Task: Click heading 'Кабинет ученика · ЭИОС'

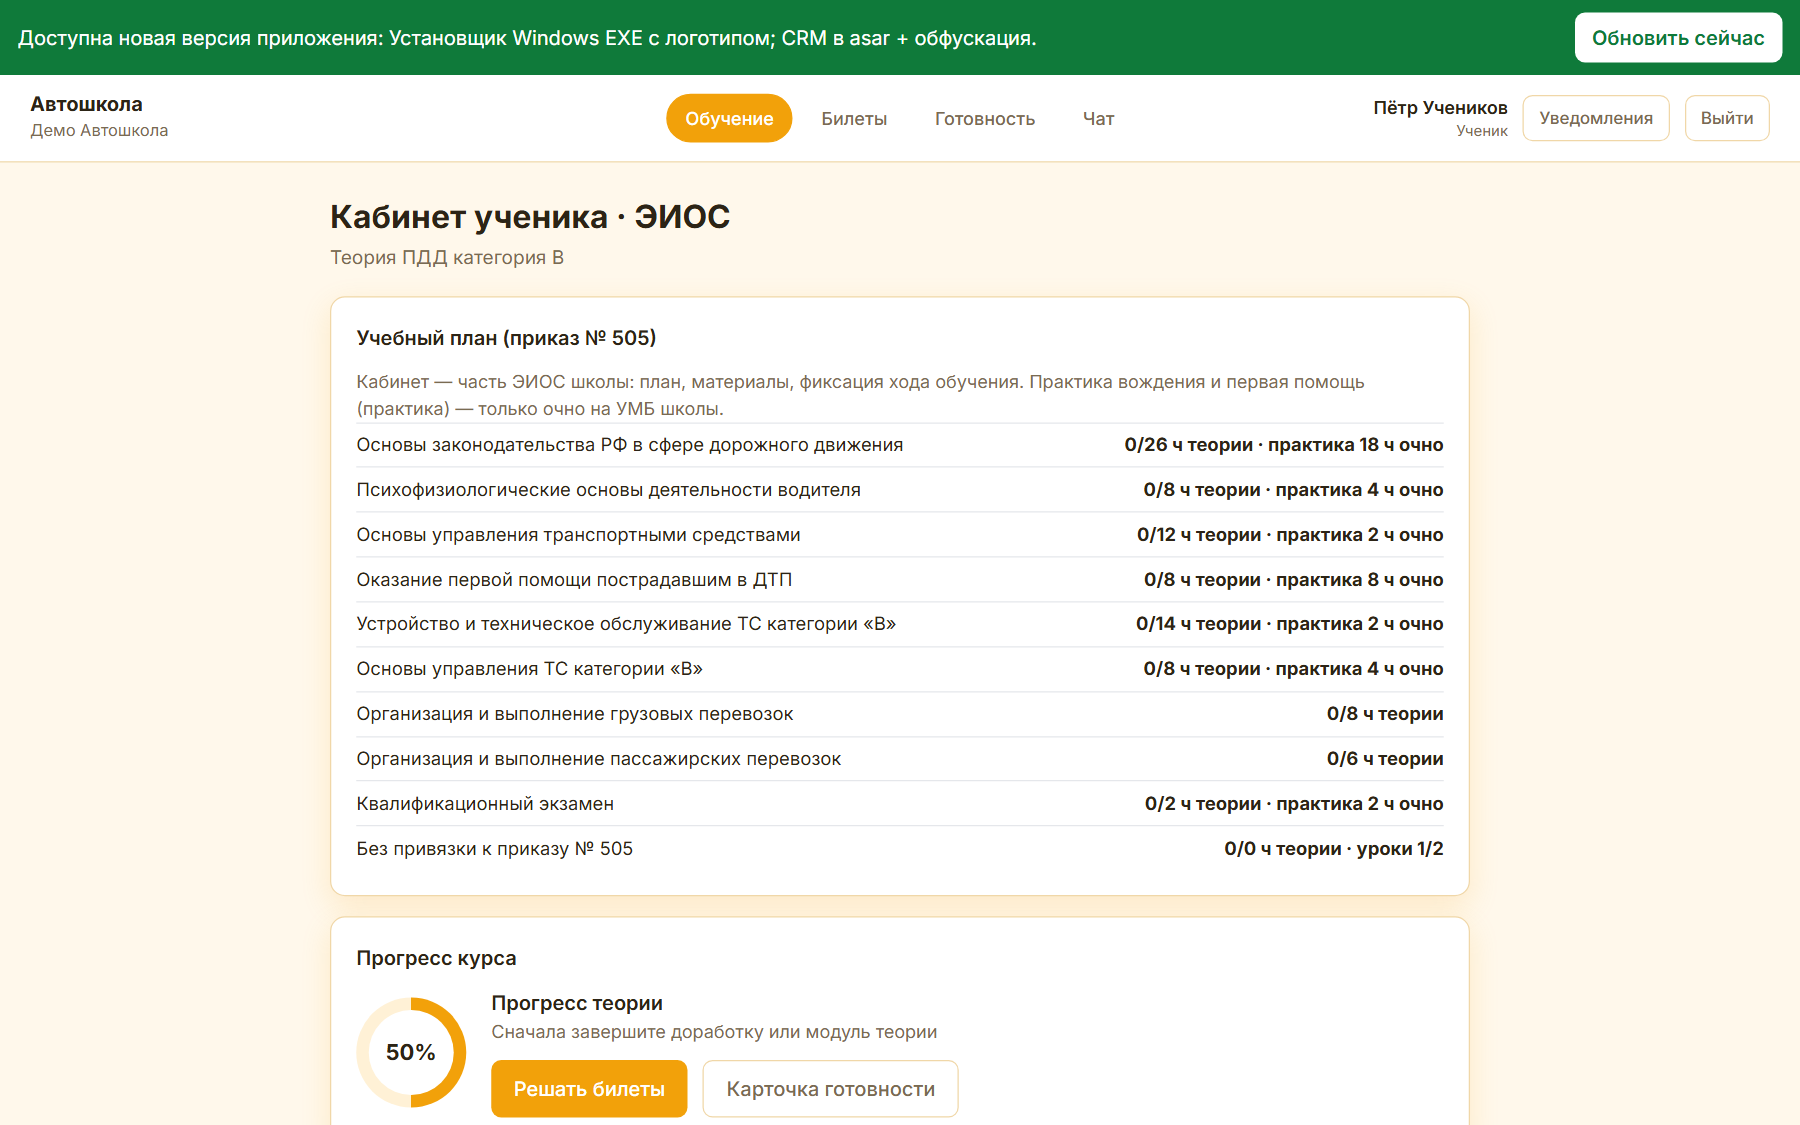Action: pyautogui.click(x=530, y=217)
